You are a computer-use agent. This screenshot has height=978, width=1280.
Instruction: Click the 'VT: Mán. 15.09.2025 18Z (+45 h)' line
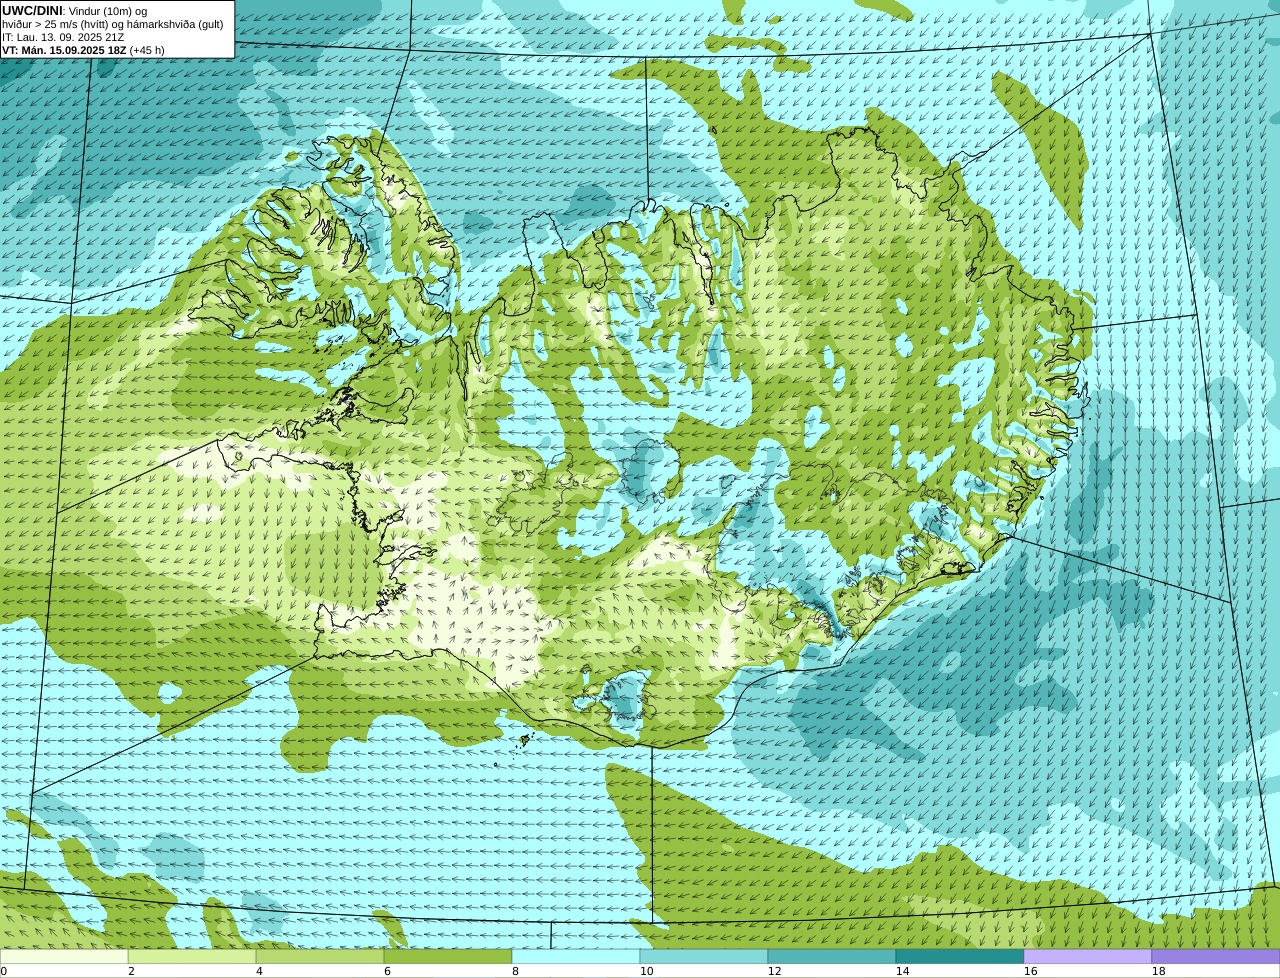(x=83, y=50)
